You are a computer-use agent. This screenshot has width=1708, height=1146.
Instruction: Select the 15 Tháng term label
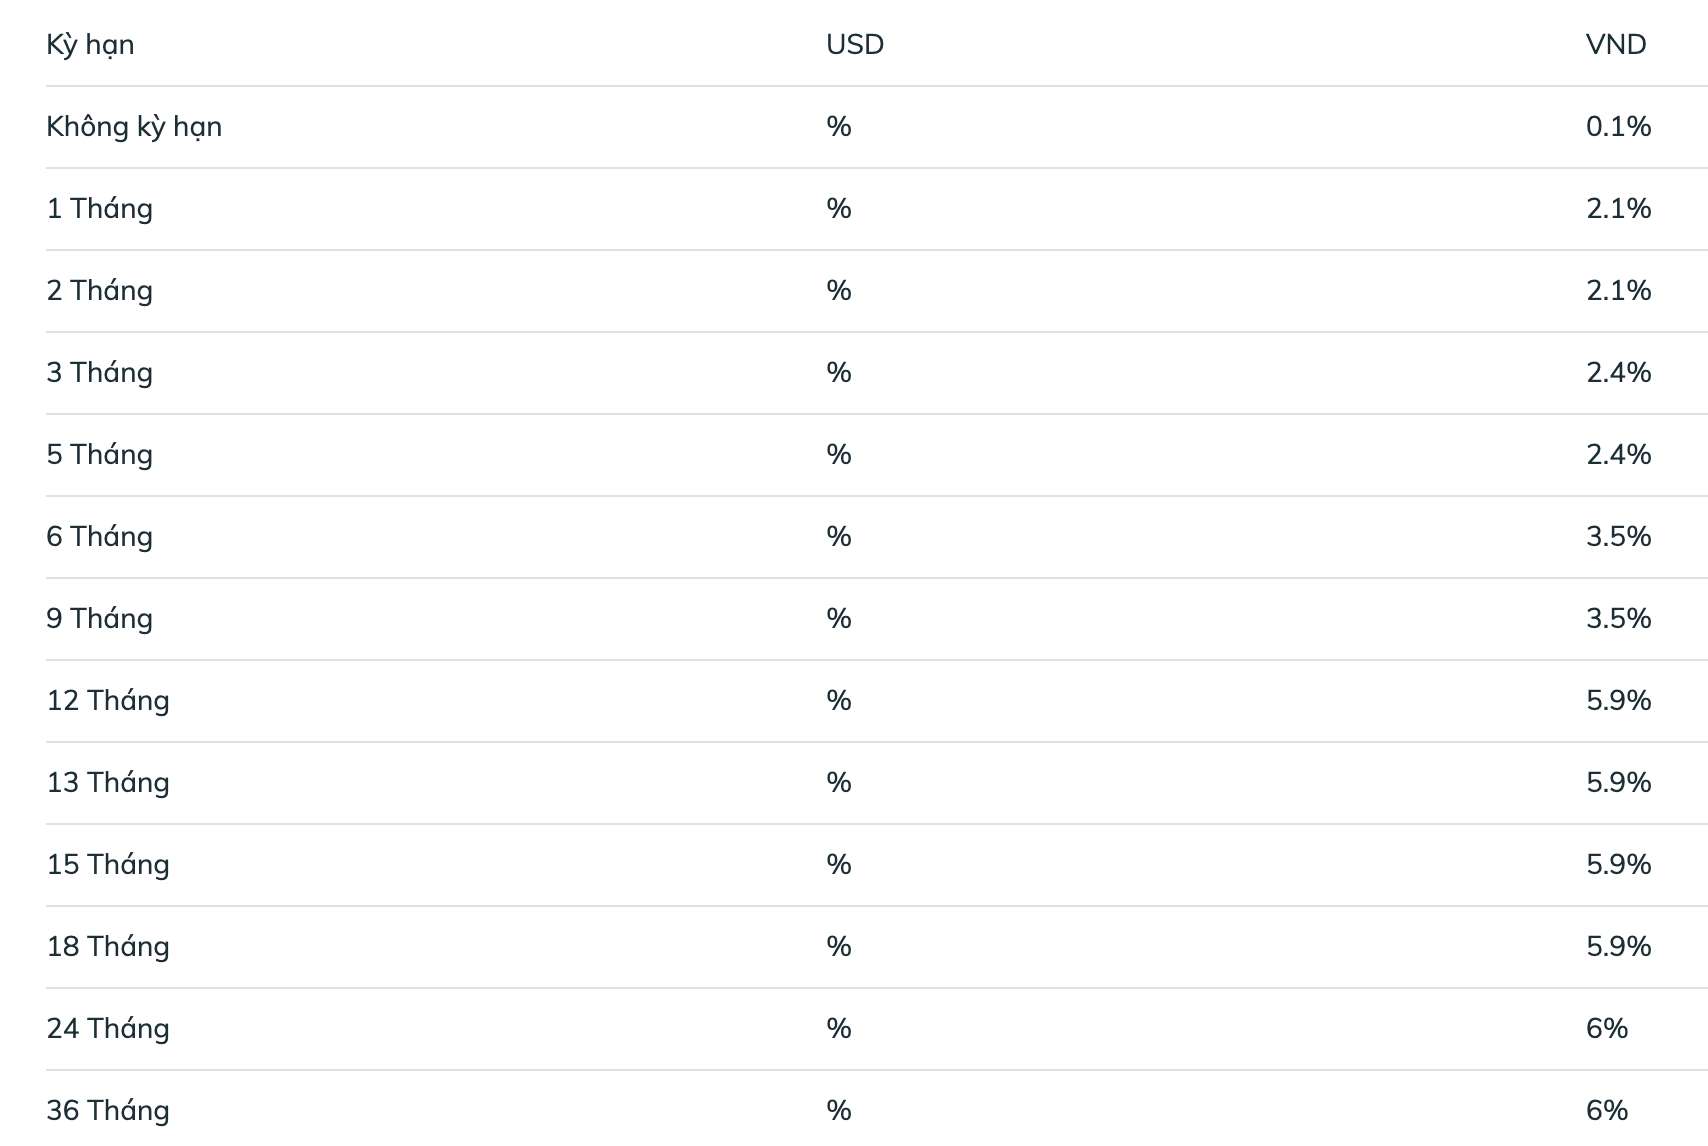108,865
